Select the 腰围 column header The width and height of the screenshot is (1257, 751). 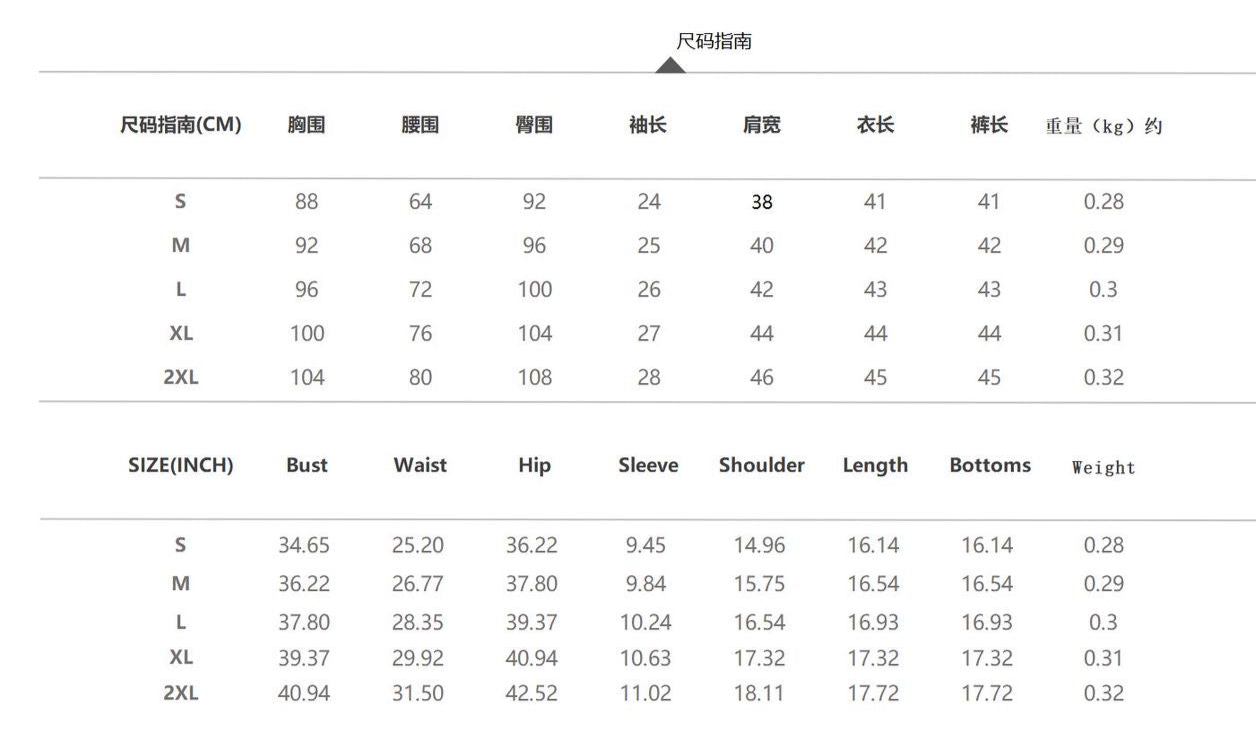[x=420, y=125]
